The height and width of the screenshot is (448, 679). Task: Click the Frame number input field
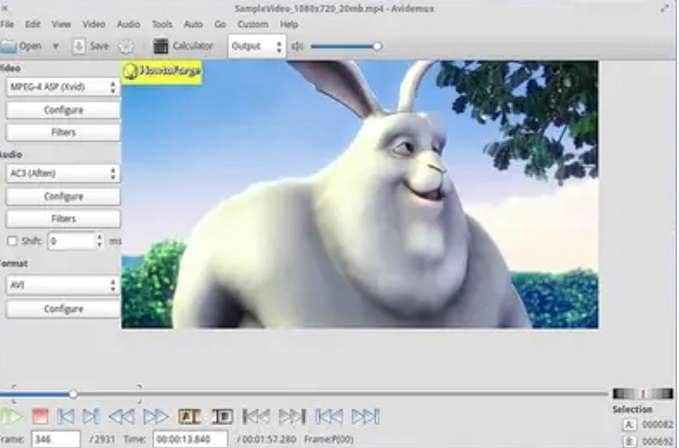[56, 439]
